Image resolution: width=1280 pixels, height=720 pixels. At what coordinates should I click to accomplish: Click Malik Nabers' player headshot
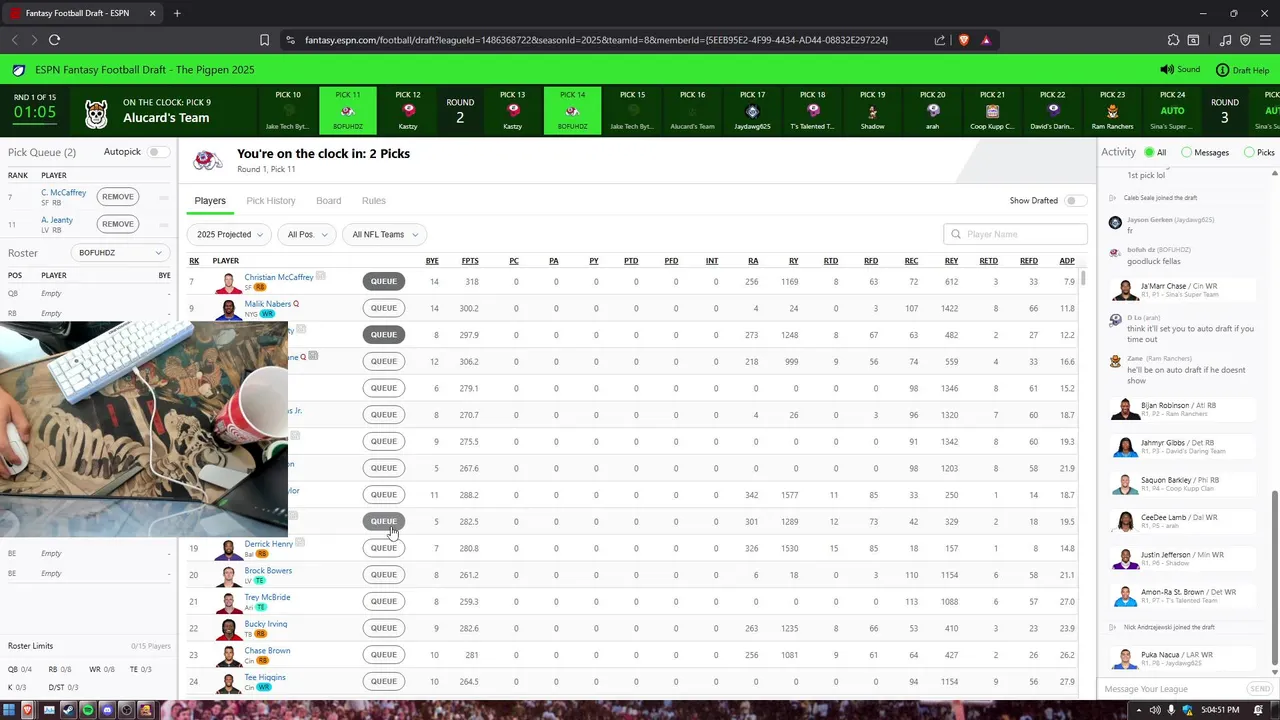pyautogui.click(x=229, y=309)
